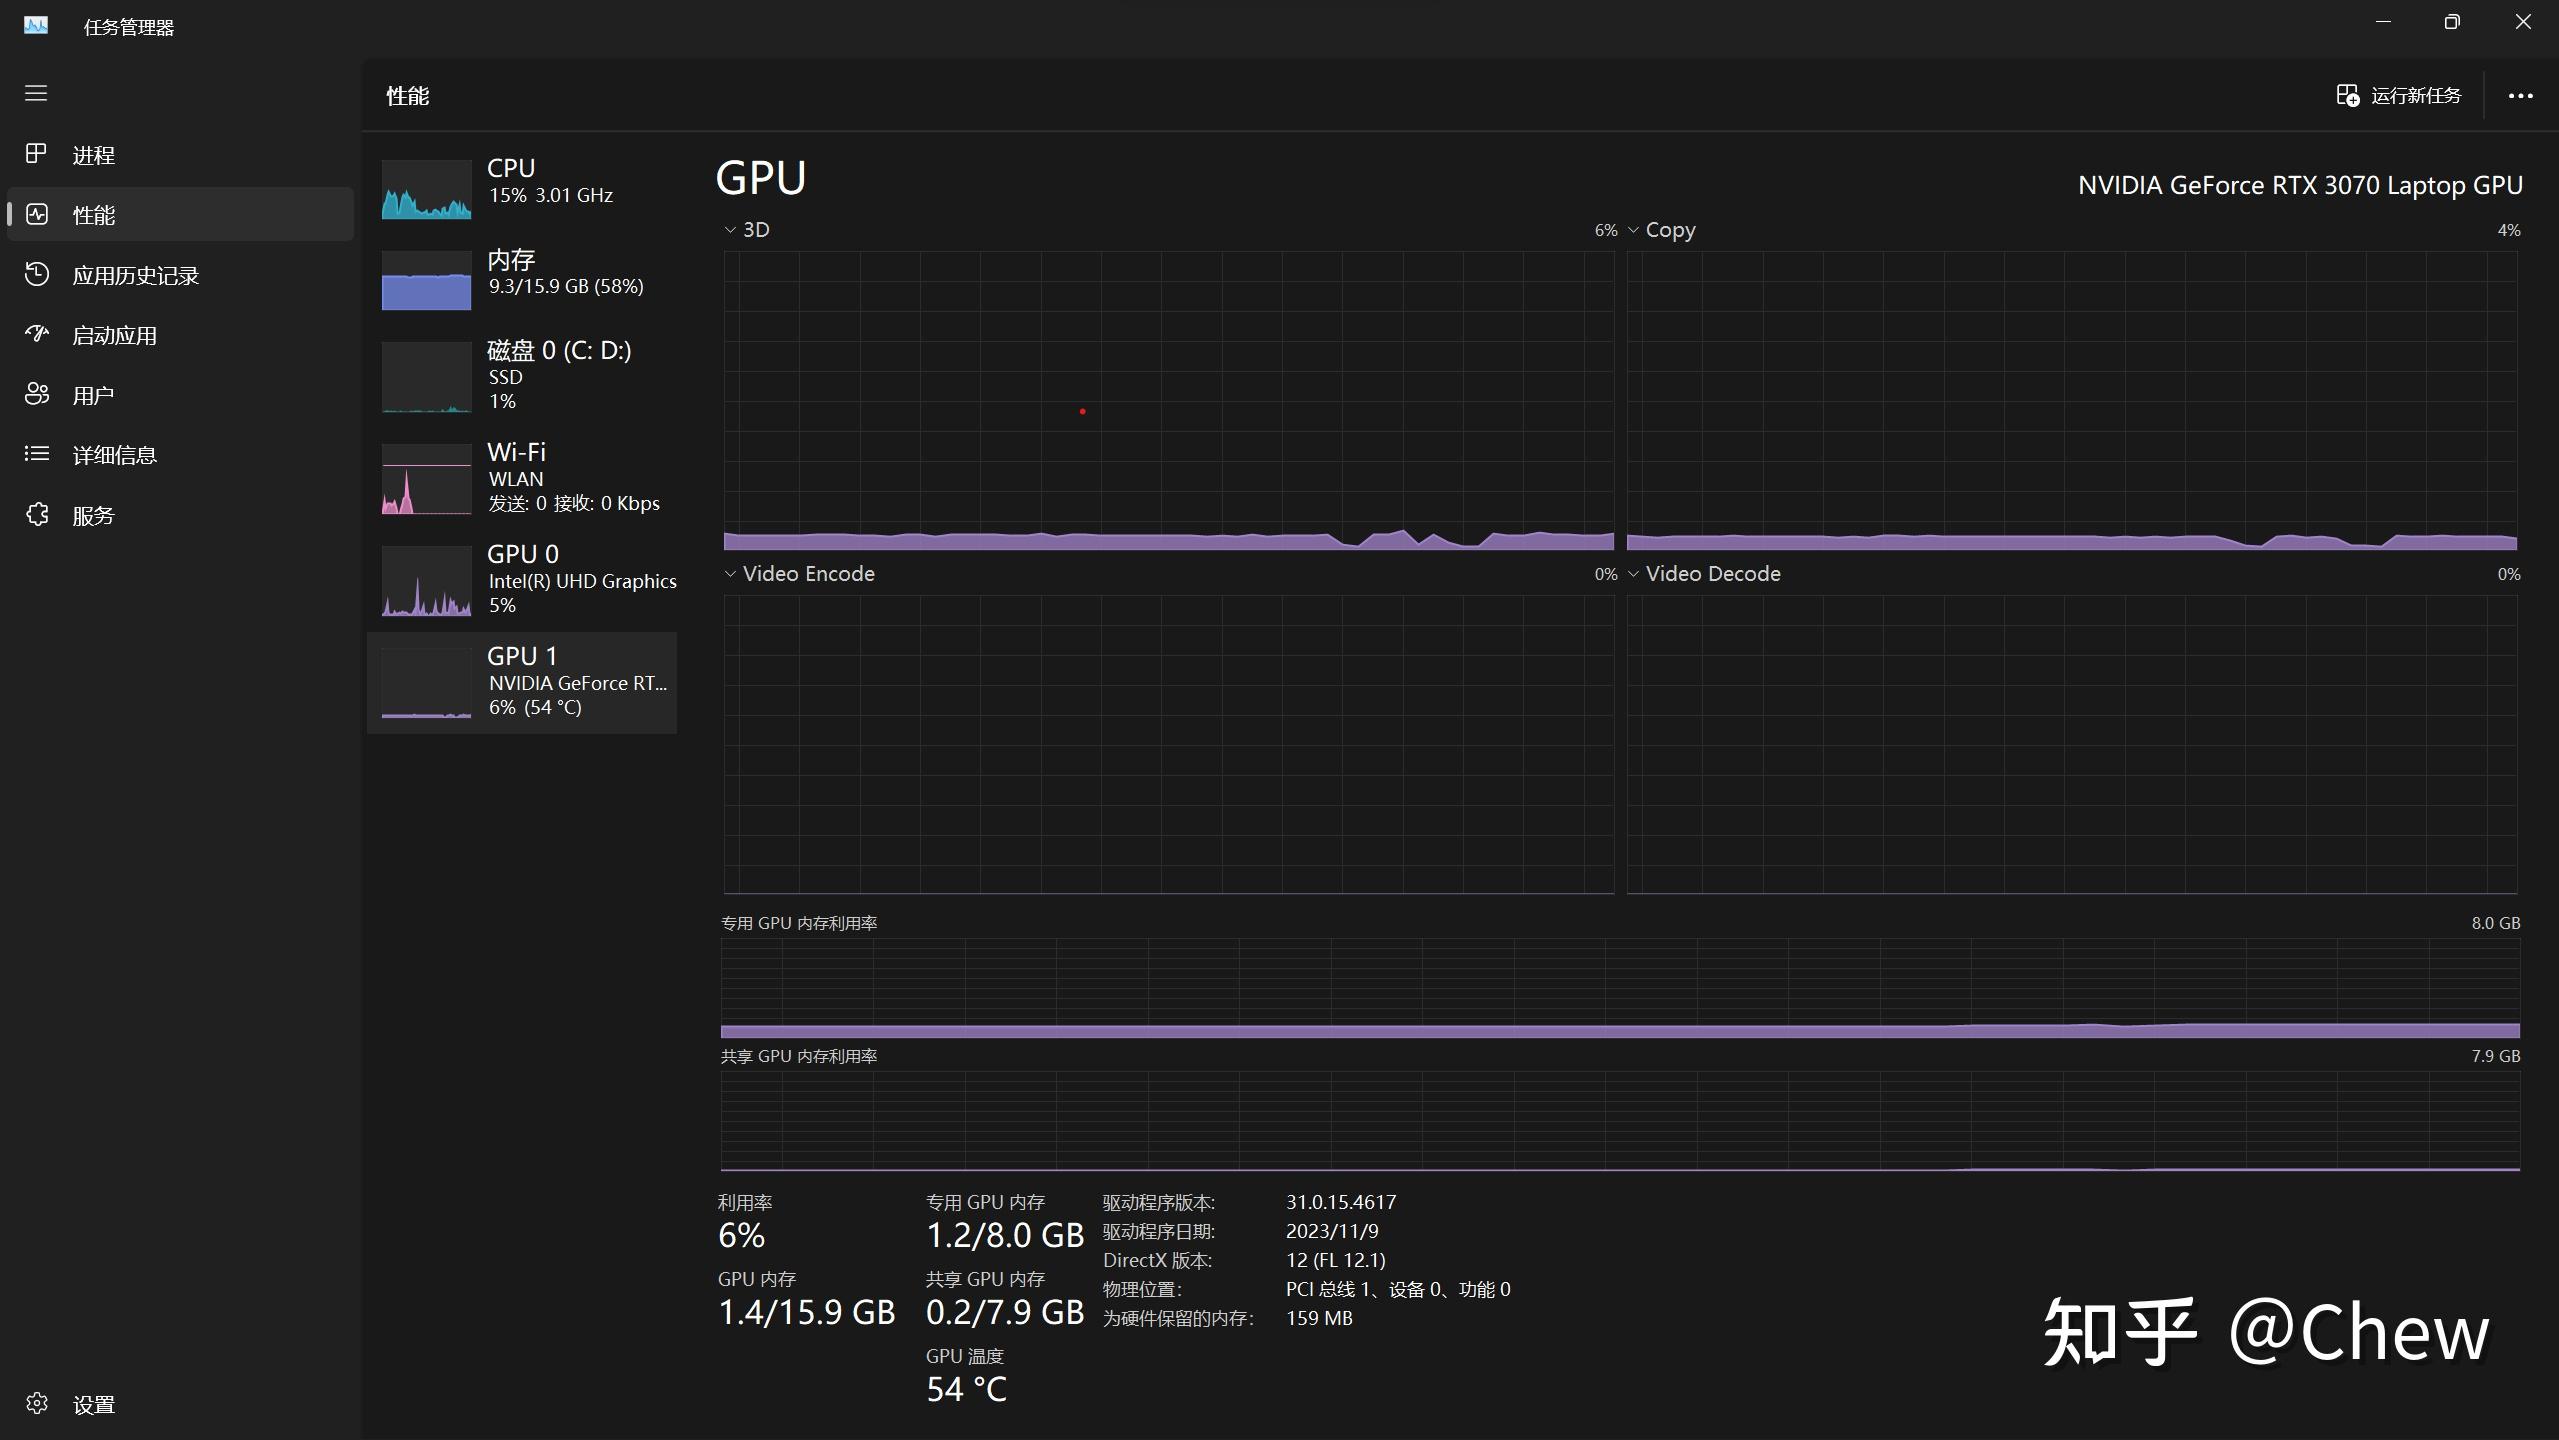This screenshot has width=2559, height=1440.
Task: Open 启动应用 (Startup apps)
Action: click(x=114, y=335)
